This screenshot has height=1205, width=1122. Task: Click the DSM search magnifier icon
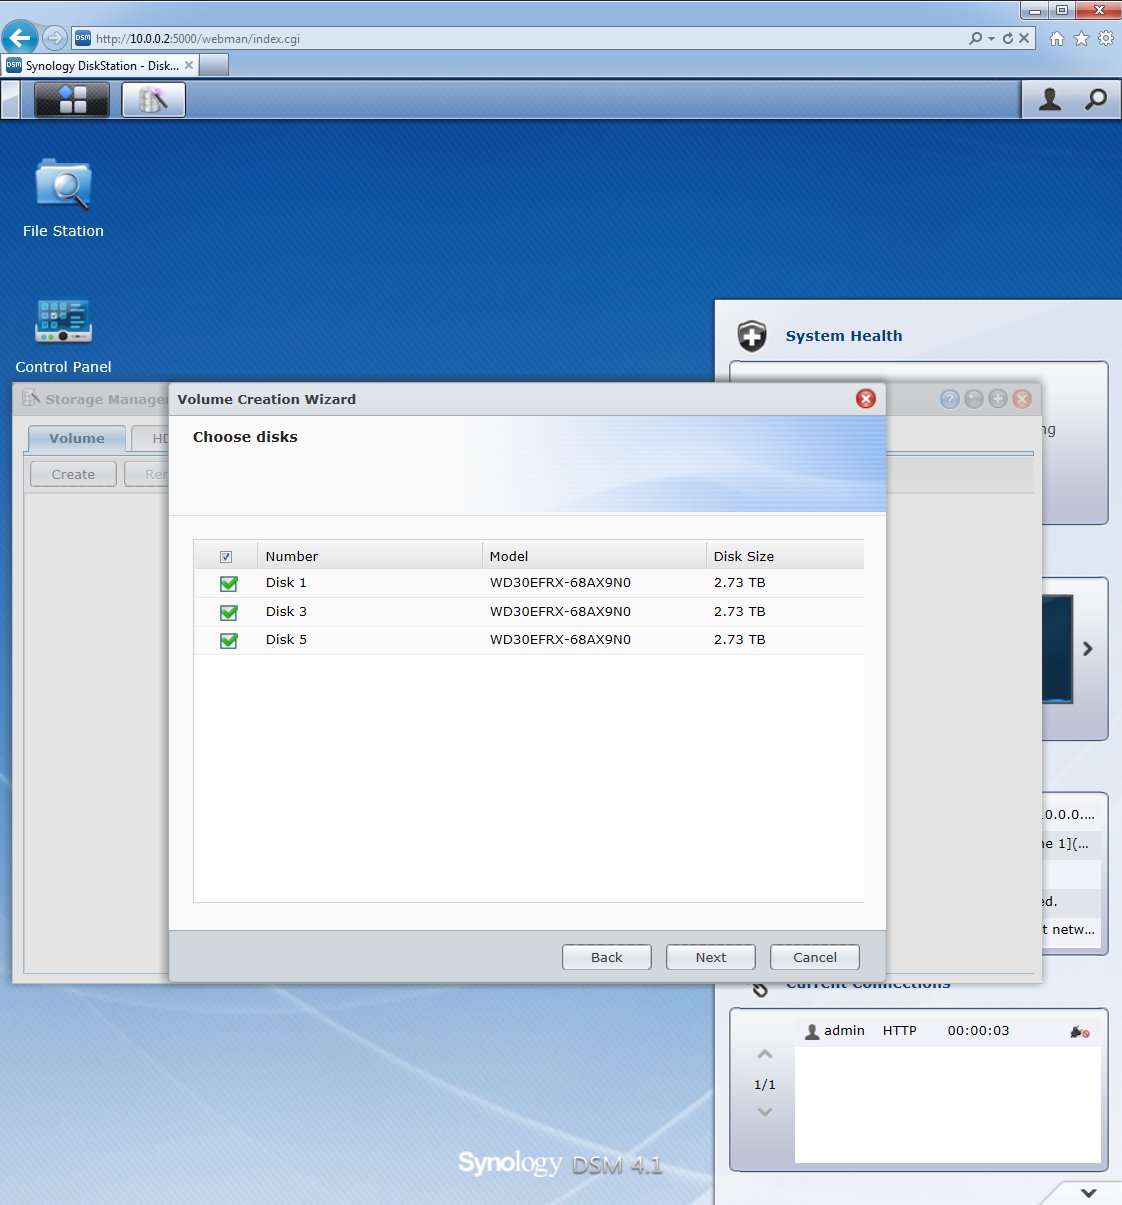tap(1096, 99)
